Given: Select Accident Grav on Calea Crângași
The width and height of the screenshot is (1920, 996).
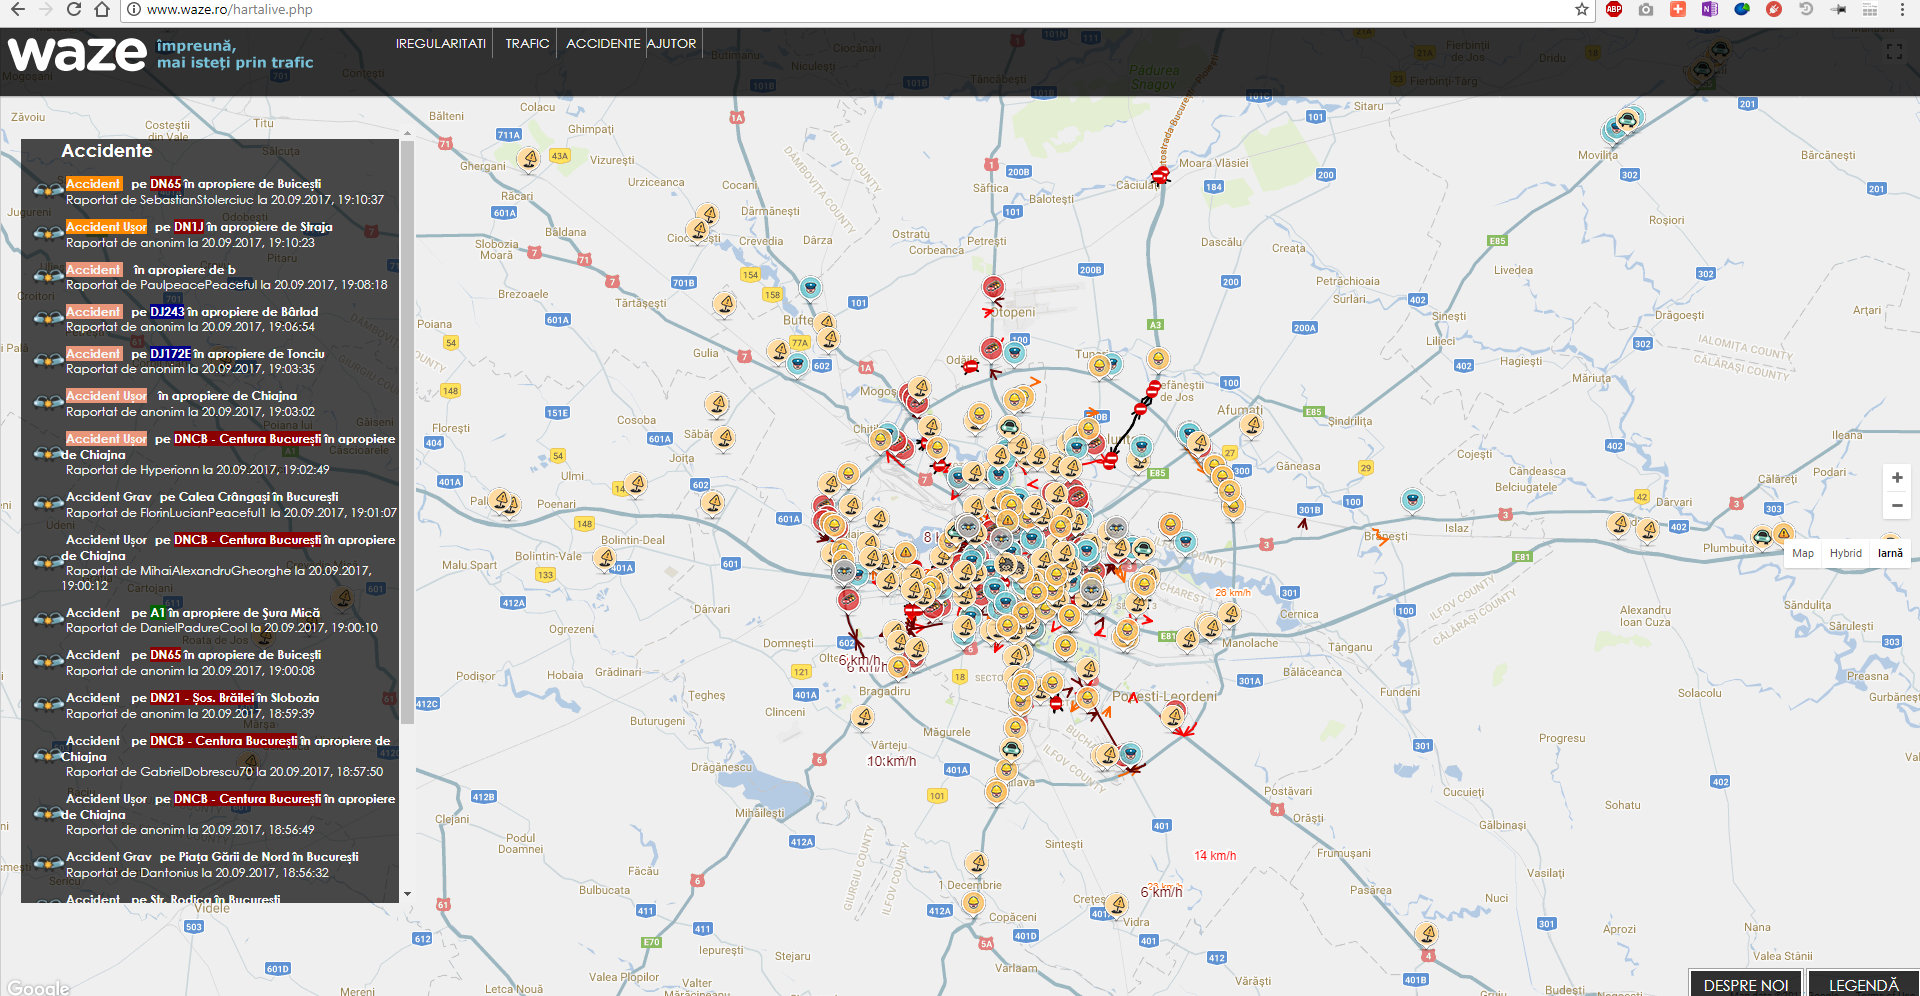Looking at the screenshot, I should [217, 504].
